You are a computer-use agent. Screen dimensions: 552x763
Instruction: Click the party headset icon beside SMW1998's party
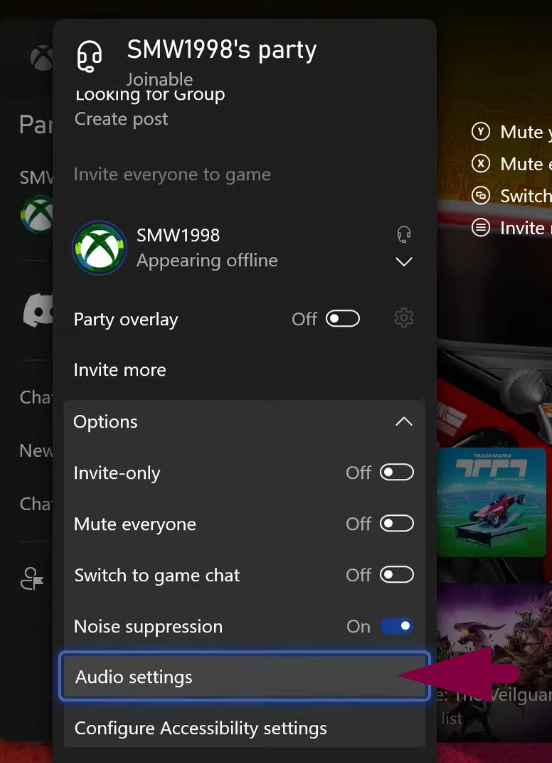90,56
